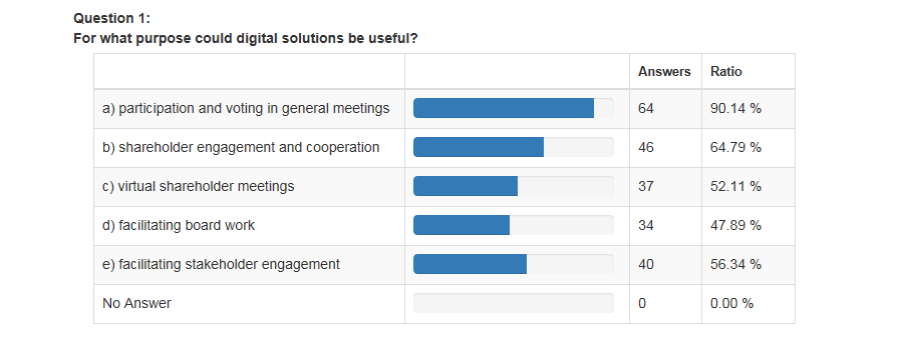
Task: Click the answer count 46
Action: tap(646, 148)
